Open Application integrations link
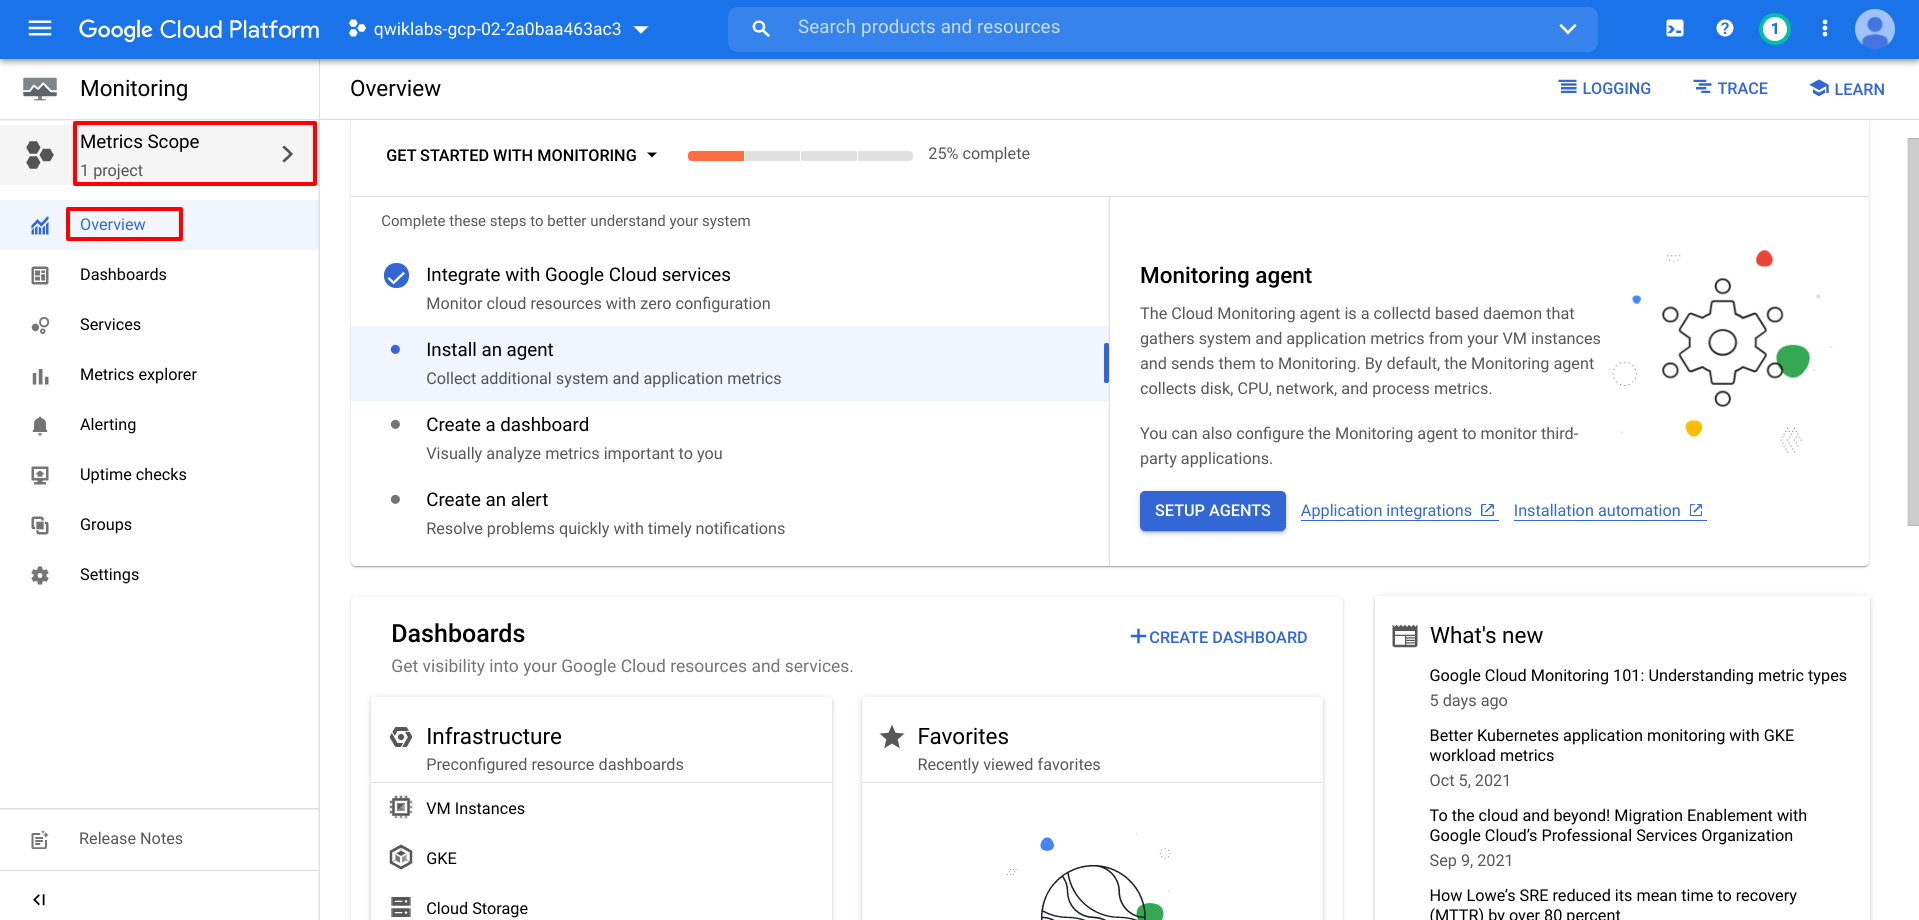 (1398, 511)
